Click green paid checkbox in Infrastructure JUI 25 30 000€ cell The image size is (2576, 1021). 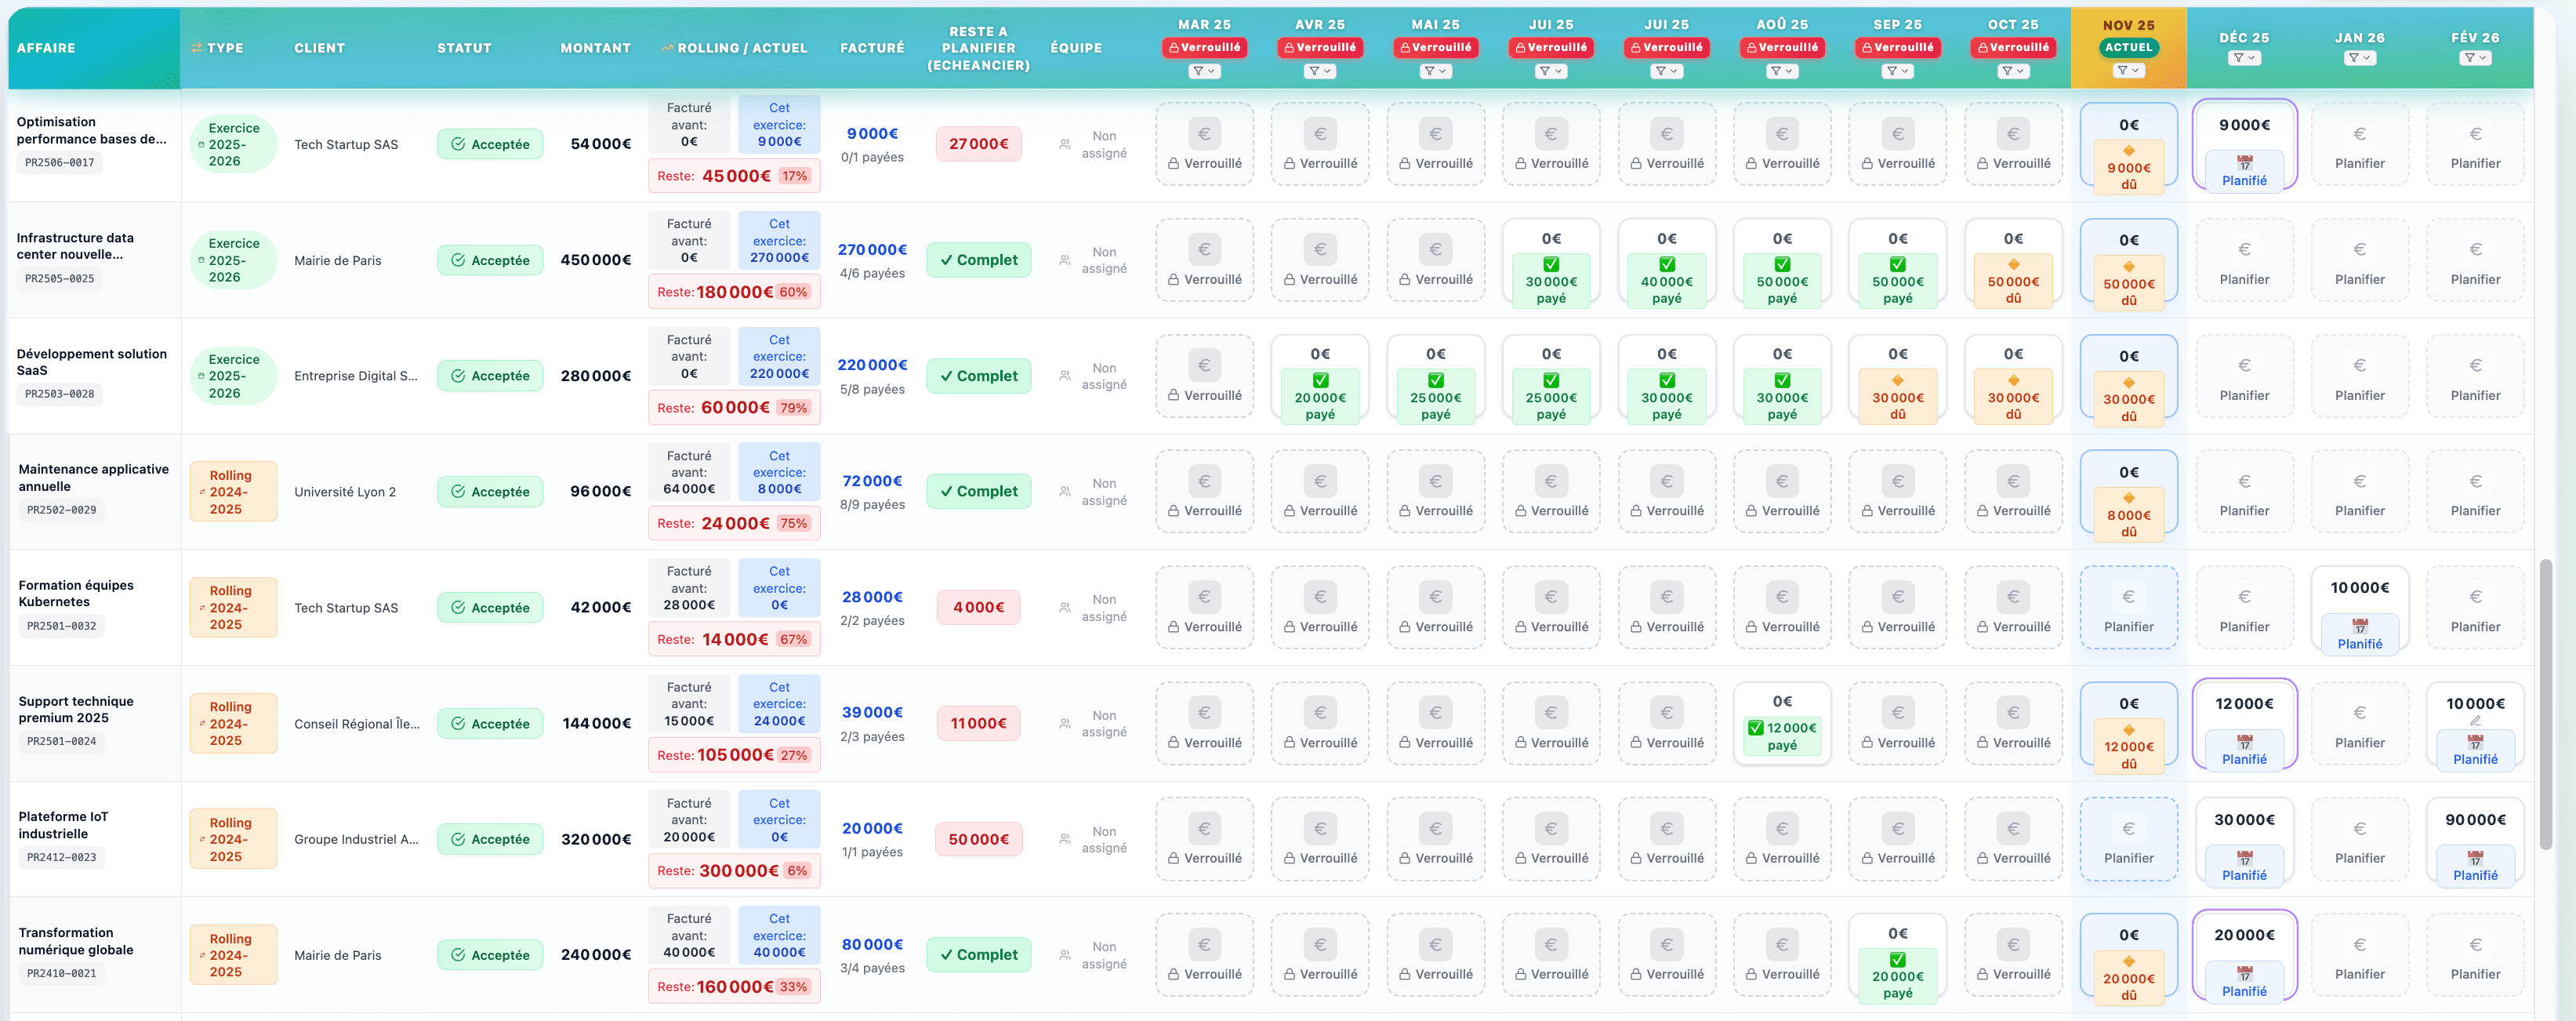coord(1551,265)
